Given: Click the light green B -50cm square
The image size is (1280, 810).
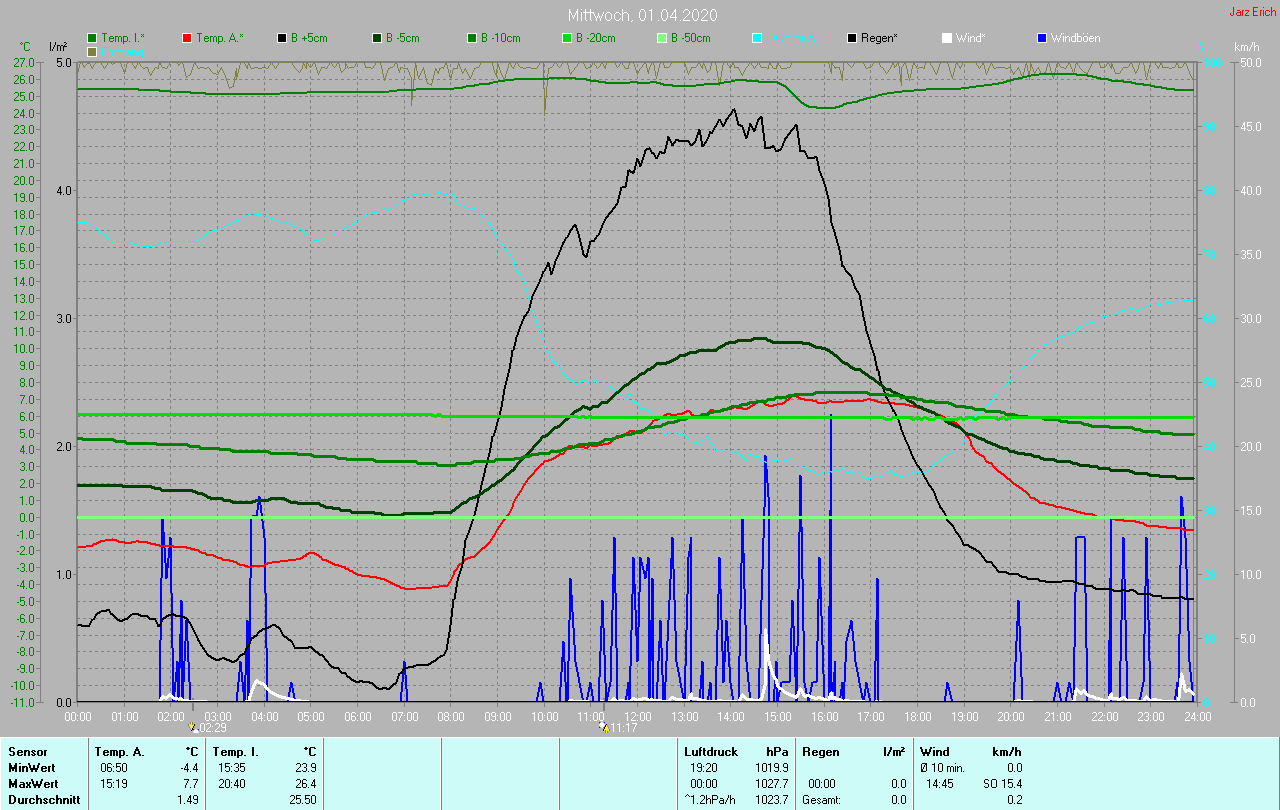Looking at the screenshot, I should click(x=662, y=38).
